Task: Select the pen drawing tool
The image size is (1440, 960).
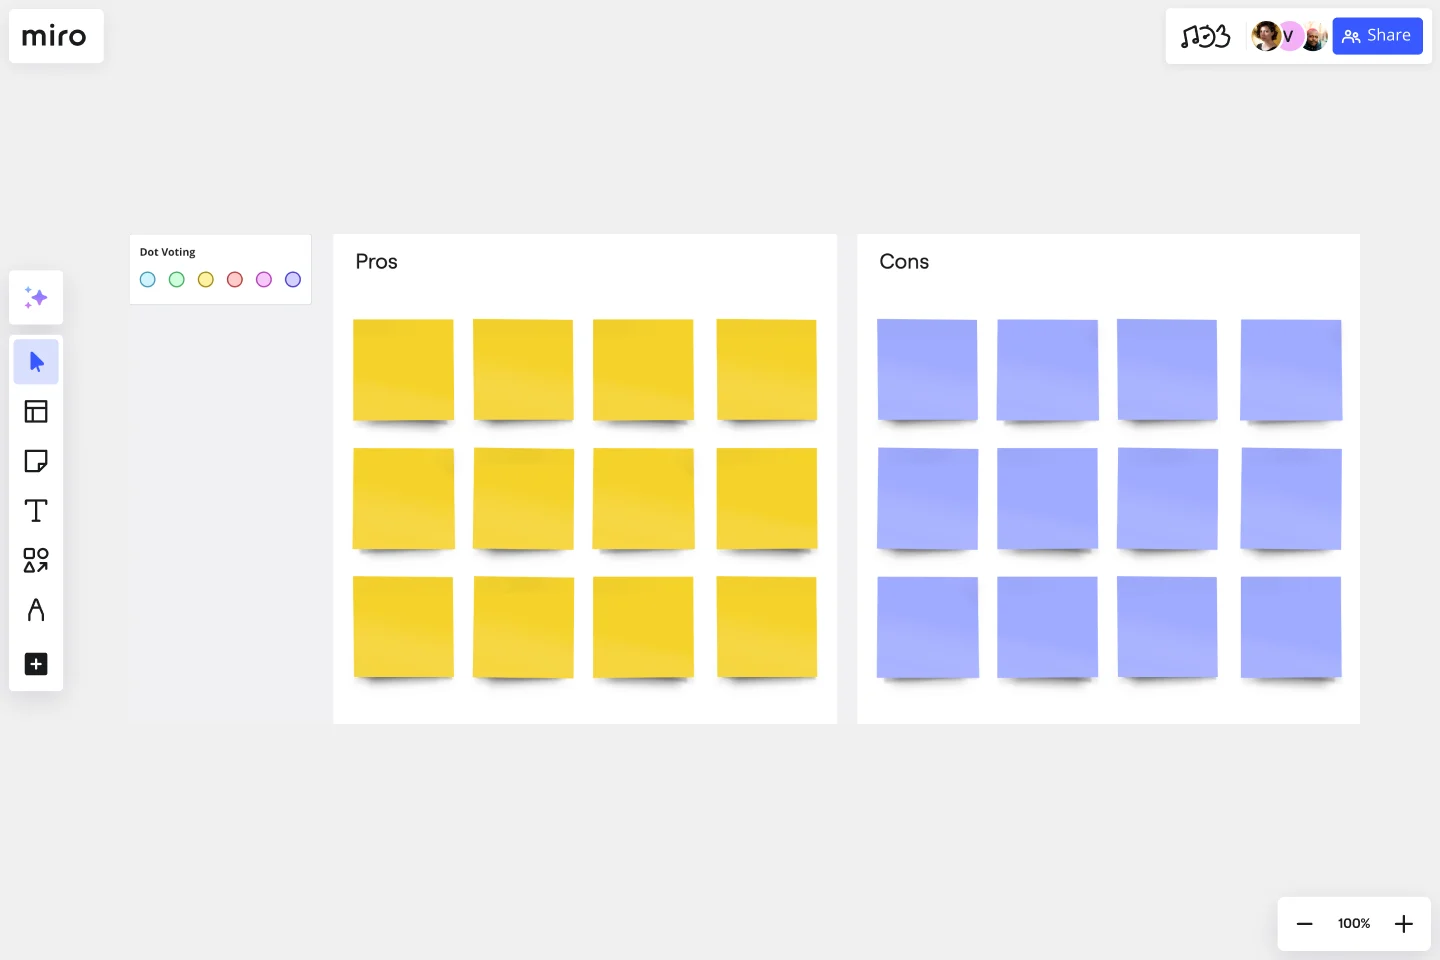Action: tap(36, 610)
